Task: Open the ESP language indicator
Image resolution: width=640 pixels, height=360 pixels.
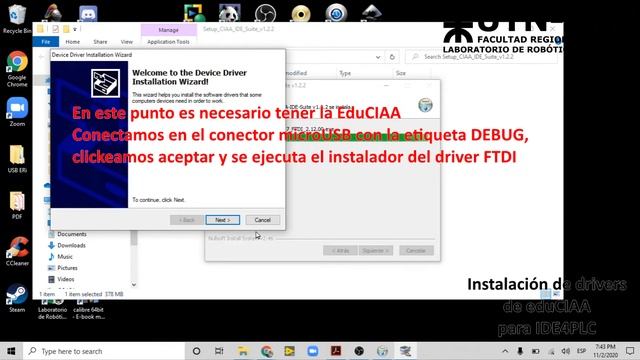Action: pyautogui.click(x=581, y=351)
